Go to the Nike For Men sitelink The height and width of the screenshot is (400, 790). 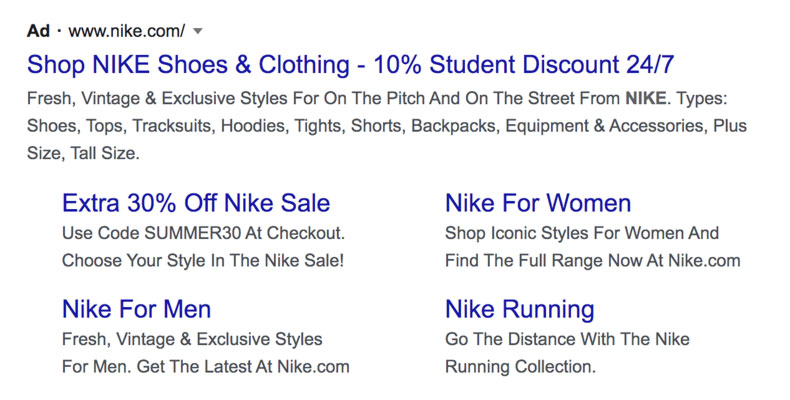136,309
